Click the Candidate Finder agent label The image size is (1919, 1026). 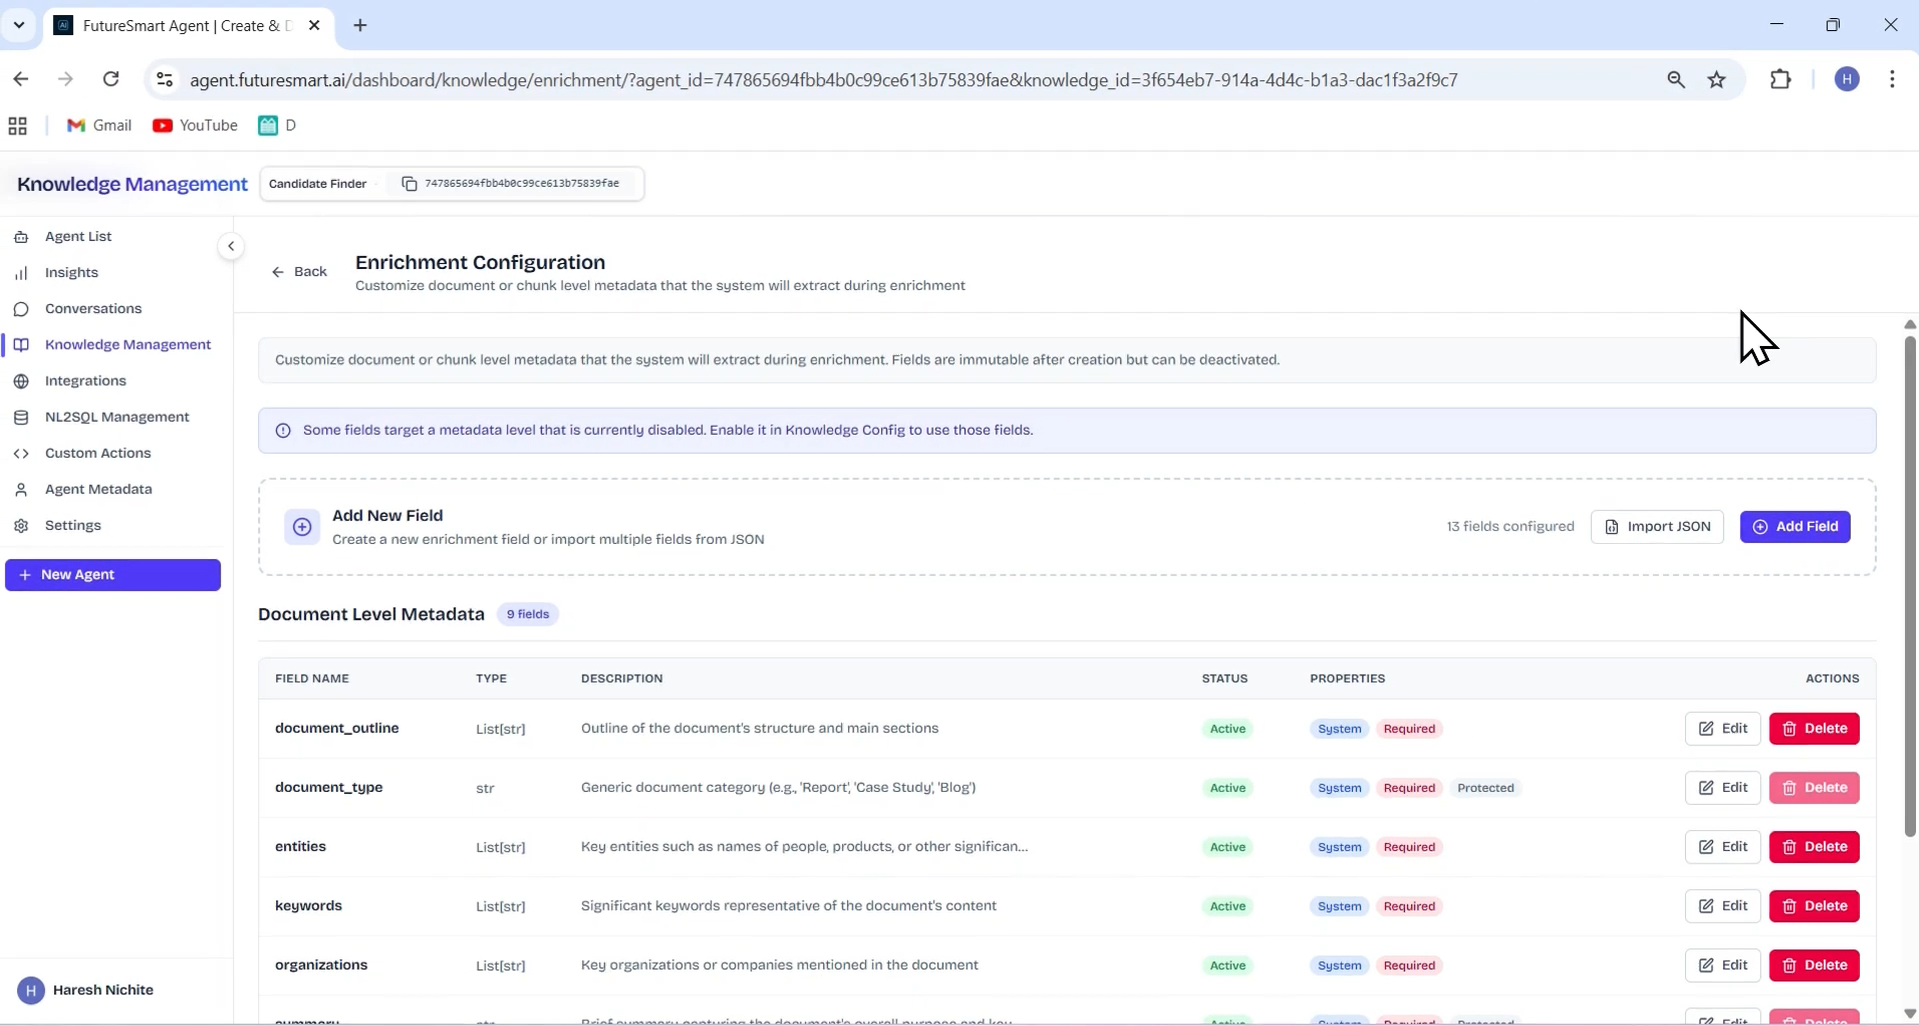pyautogui.click(x=317, y=184)
